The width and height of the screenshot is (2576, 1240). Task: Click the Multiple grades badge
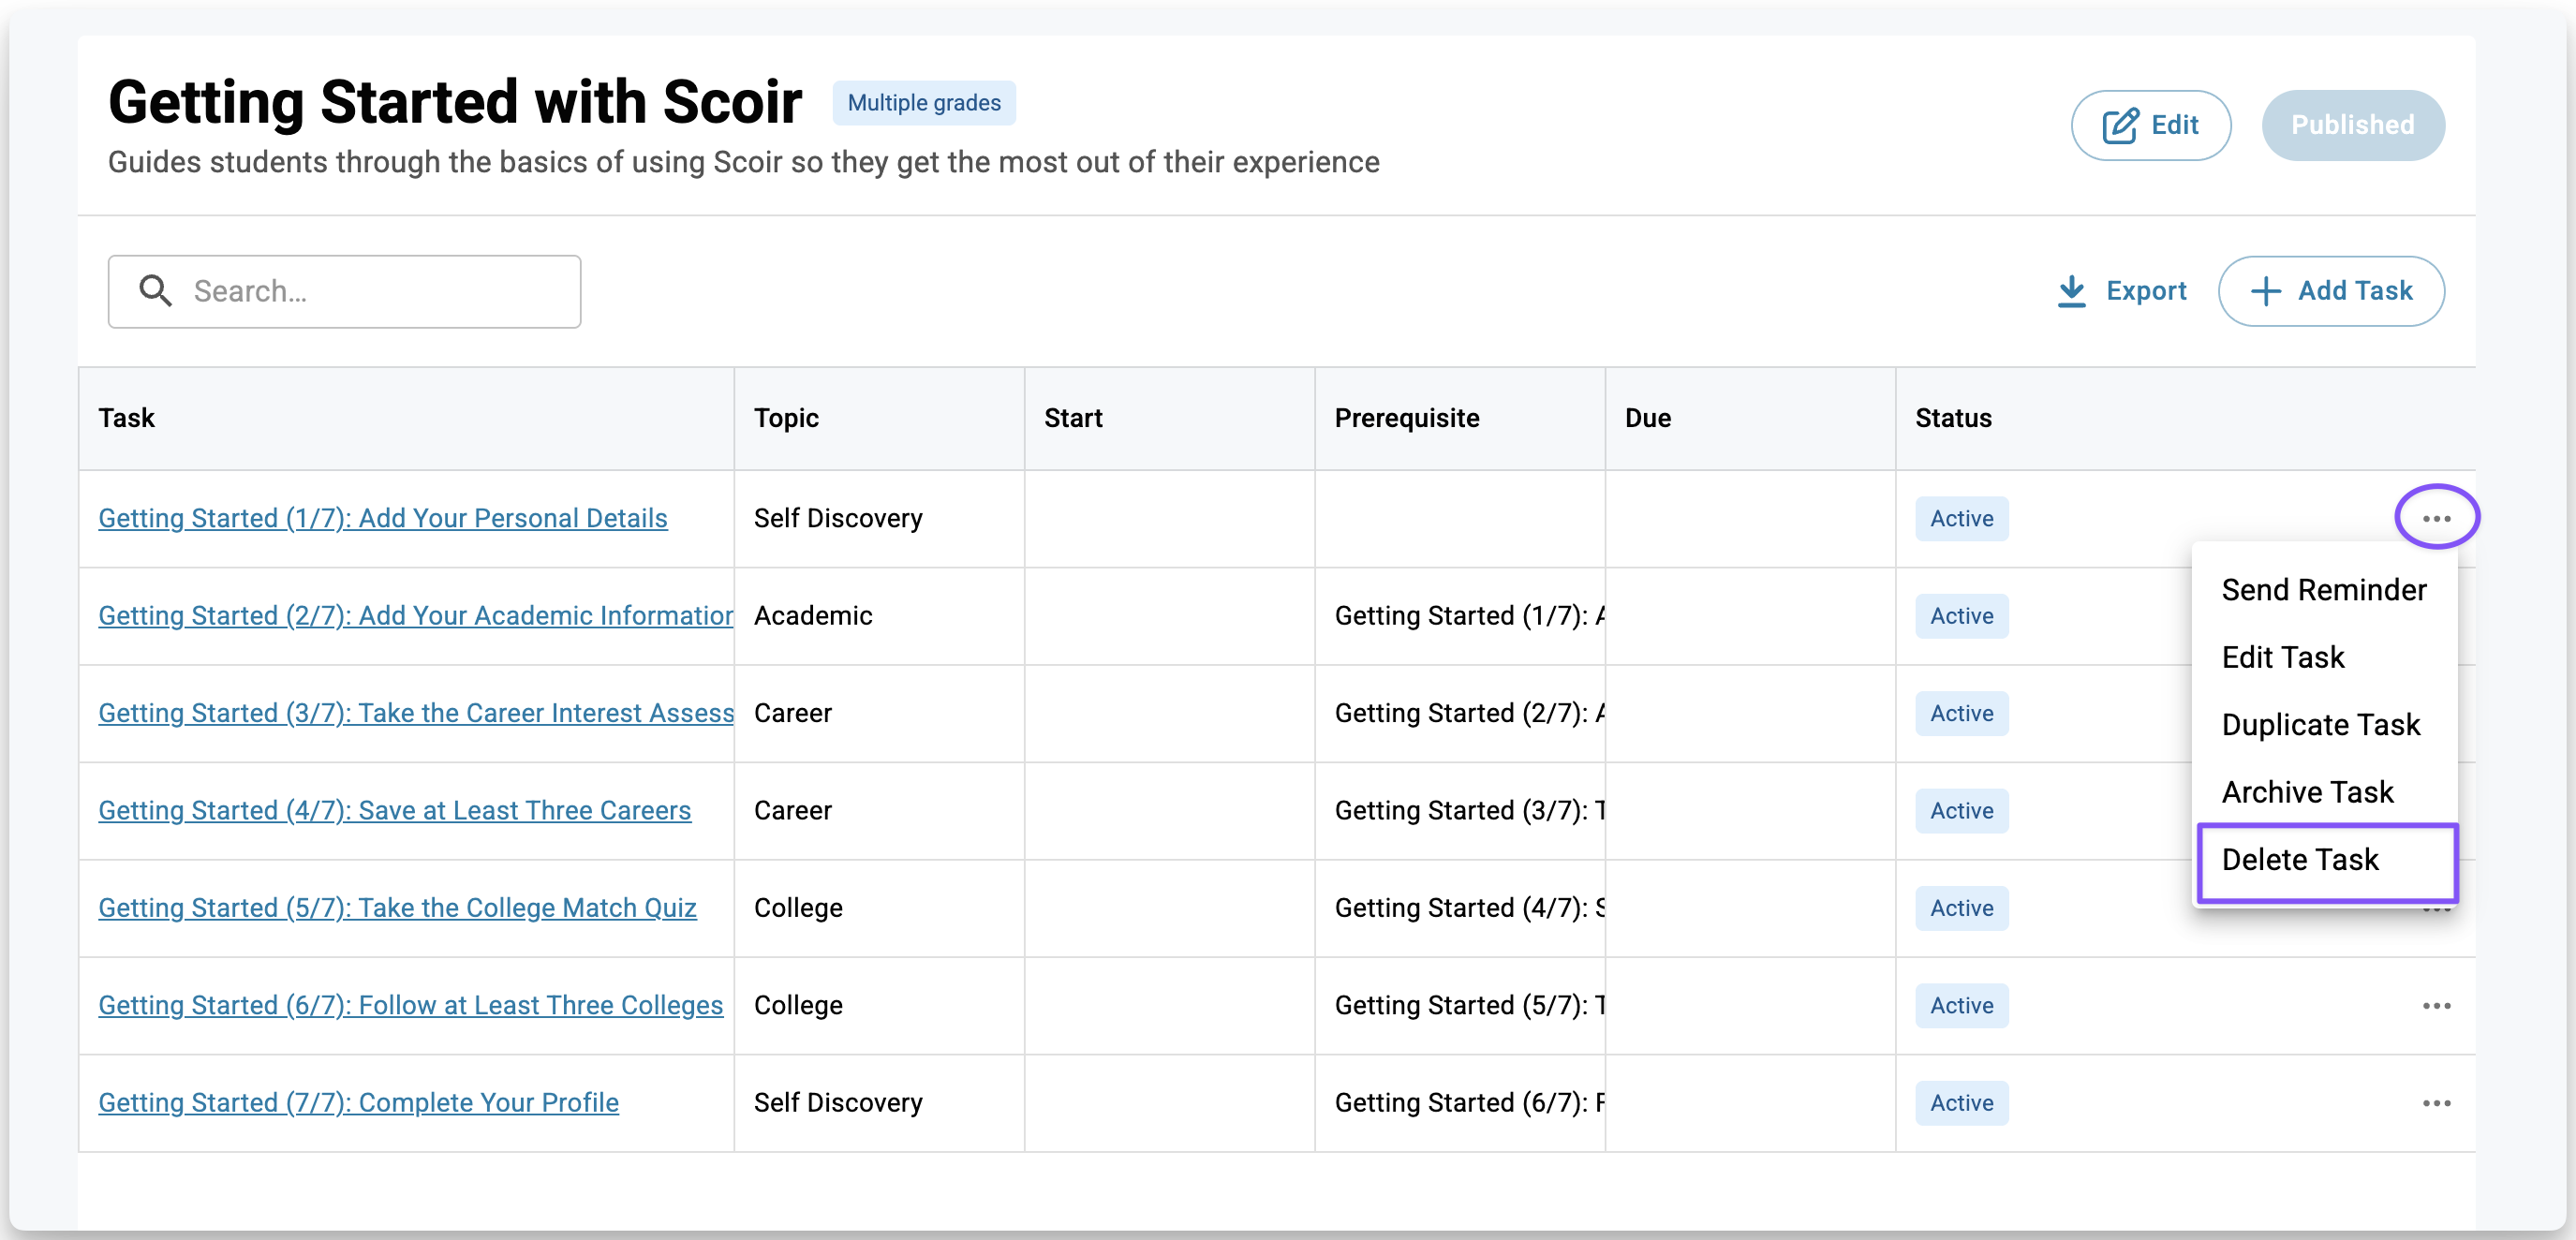[923, 103]
